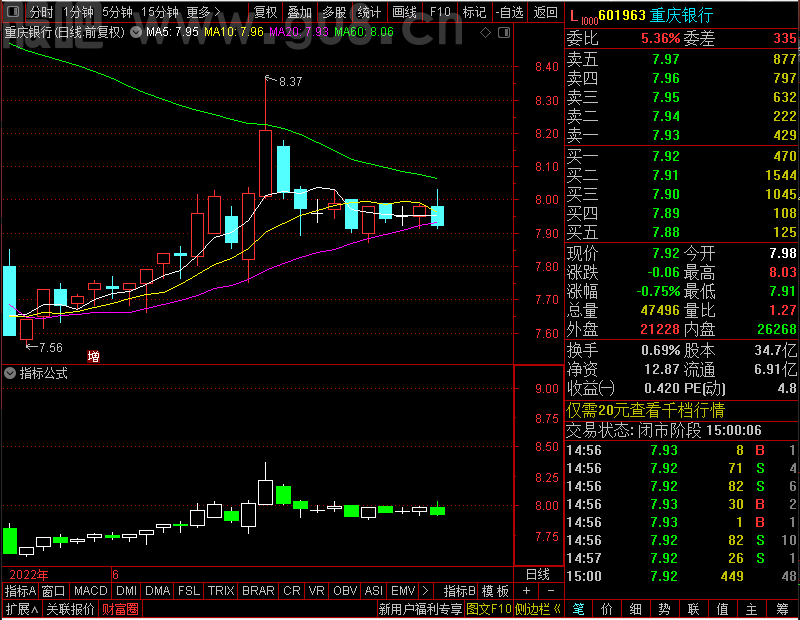Toggle the panel layout icon at top-left
The height and width of the screenshot is (620, 800).
[13, 11]
